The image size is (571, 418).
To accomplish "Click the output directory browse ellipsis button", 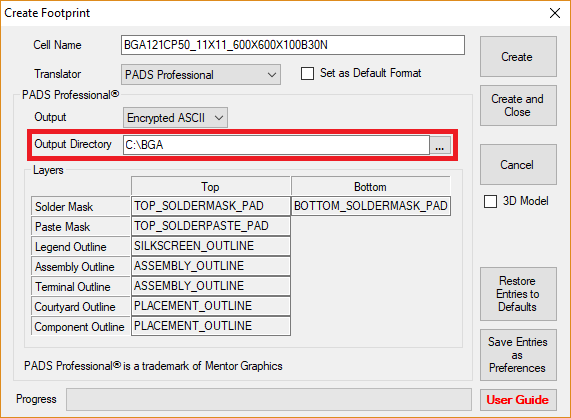I will pos(440,145).
